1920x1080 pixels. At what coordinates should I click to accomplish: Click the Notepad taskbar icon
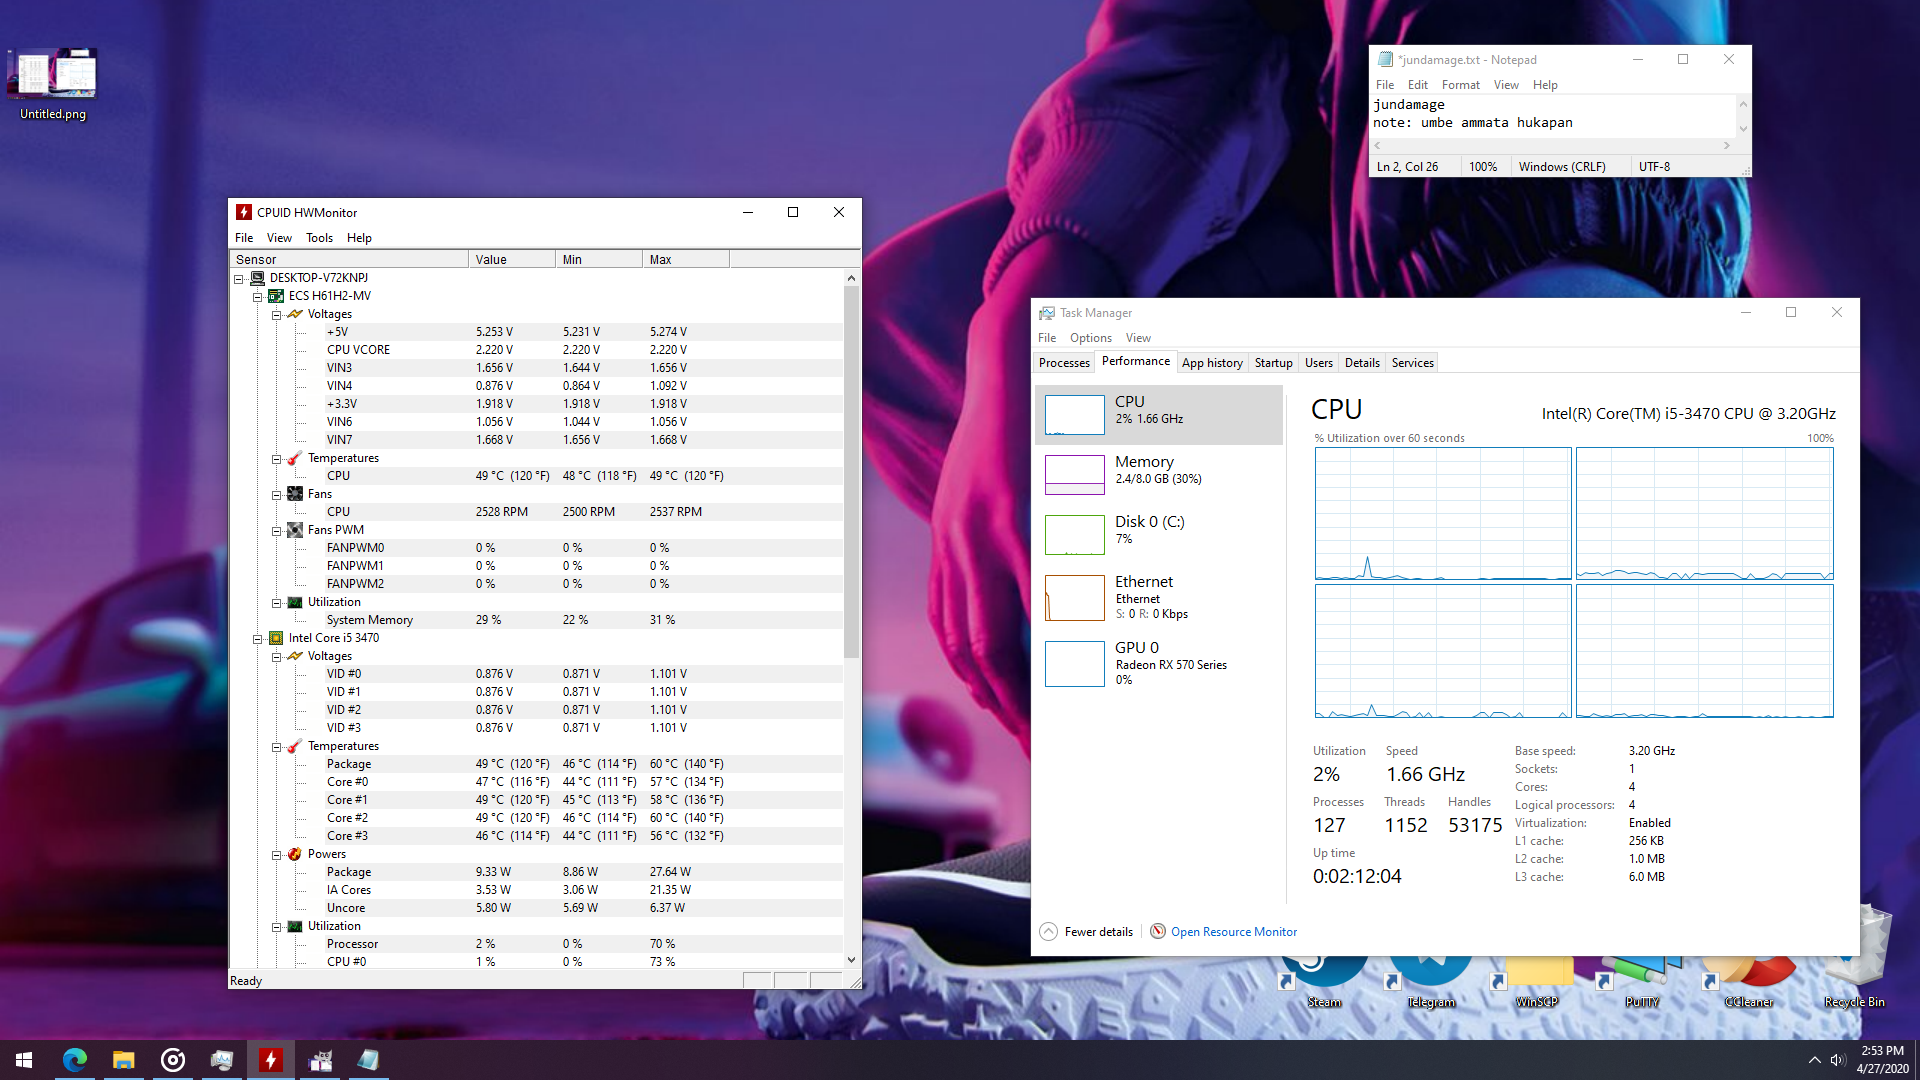(369, 1060)
